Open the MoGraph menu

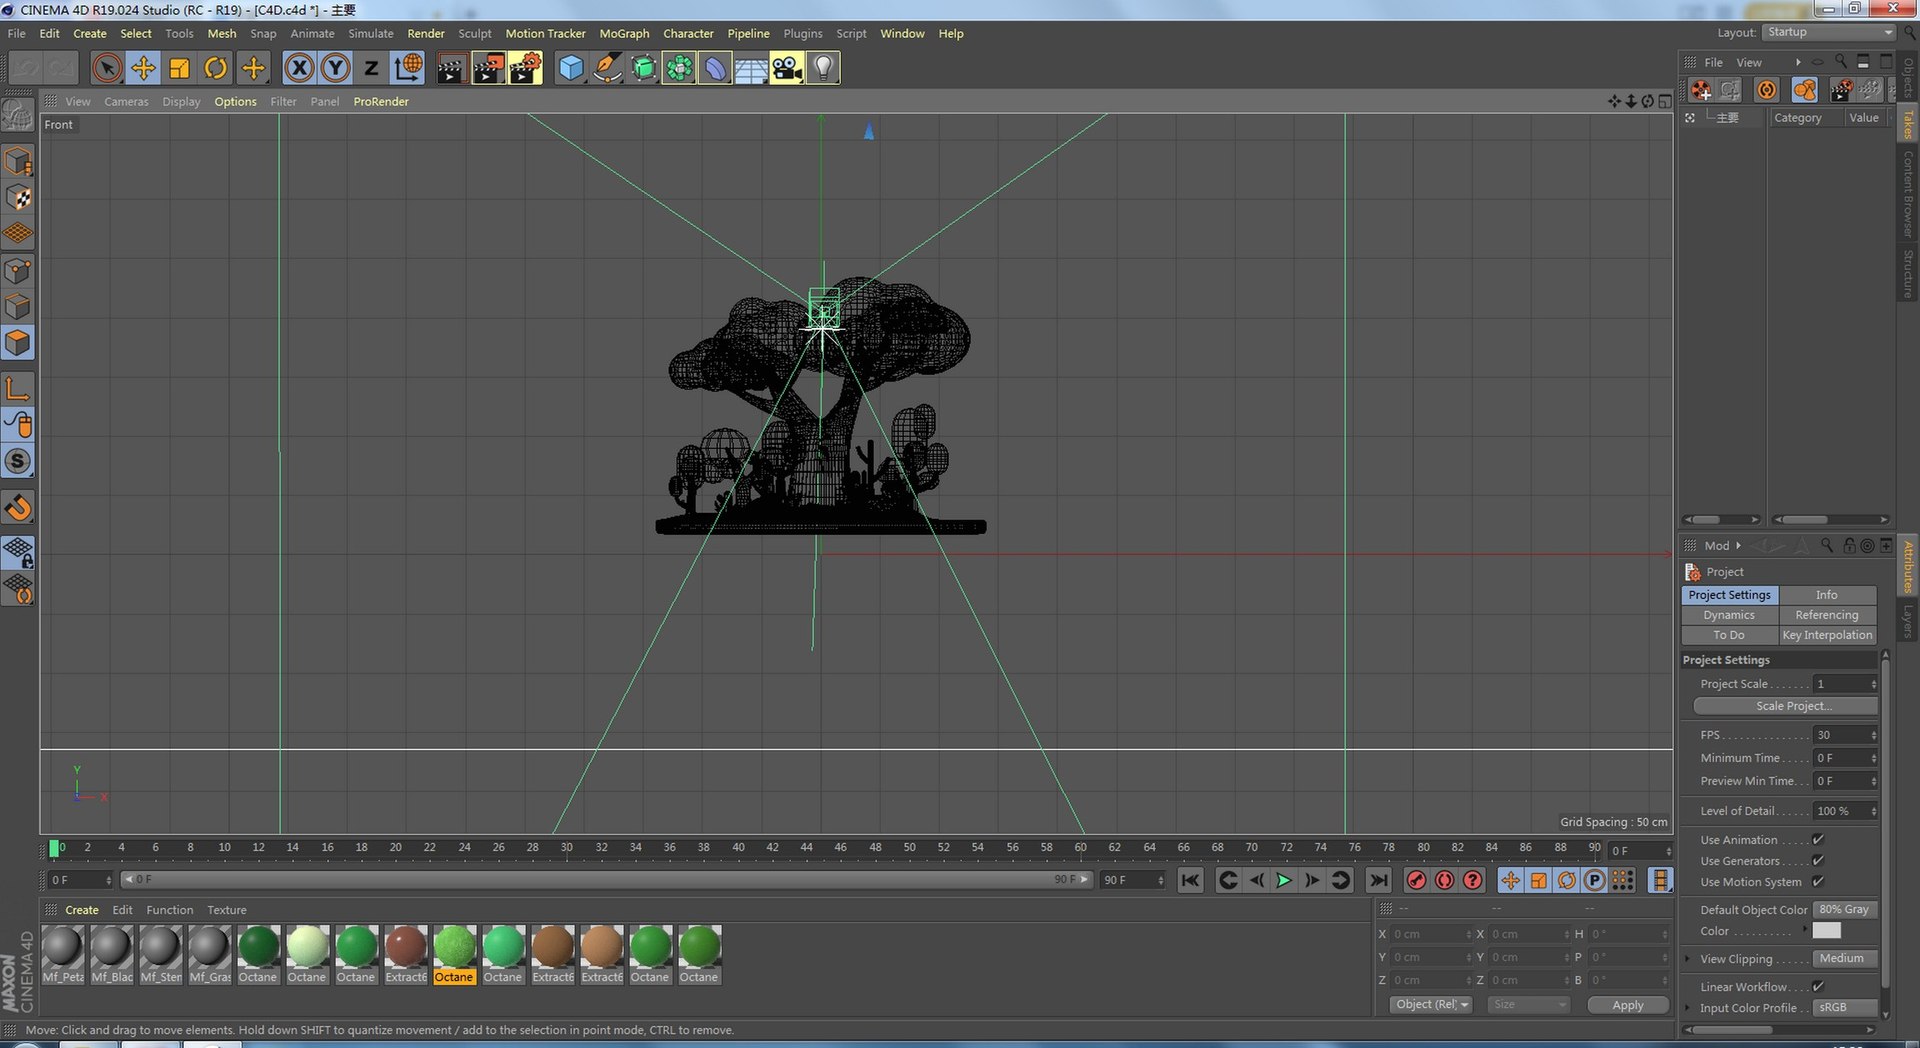624,33
